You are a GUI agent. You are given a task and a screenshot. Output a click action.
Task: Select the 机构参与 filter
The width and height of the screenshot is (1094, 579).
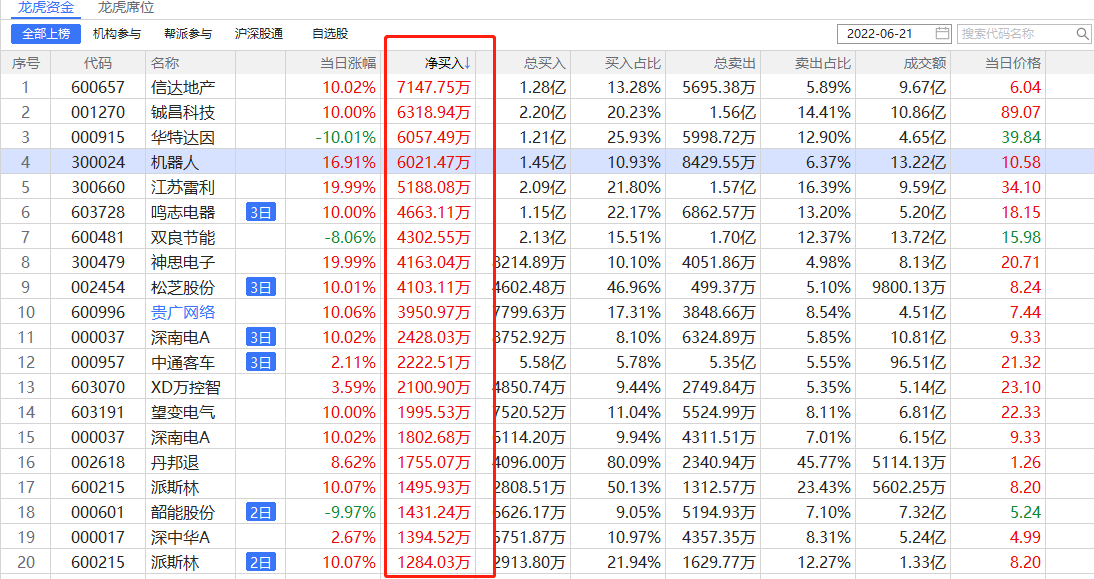pos(117,33)
